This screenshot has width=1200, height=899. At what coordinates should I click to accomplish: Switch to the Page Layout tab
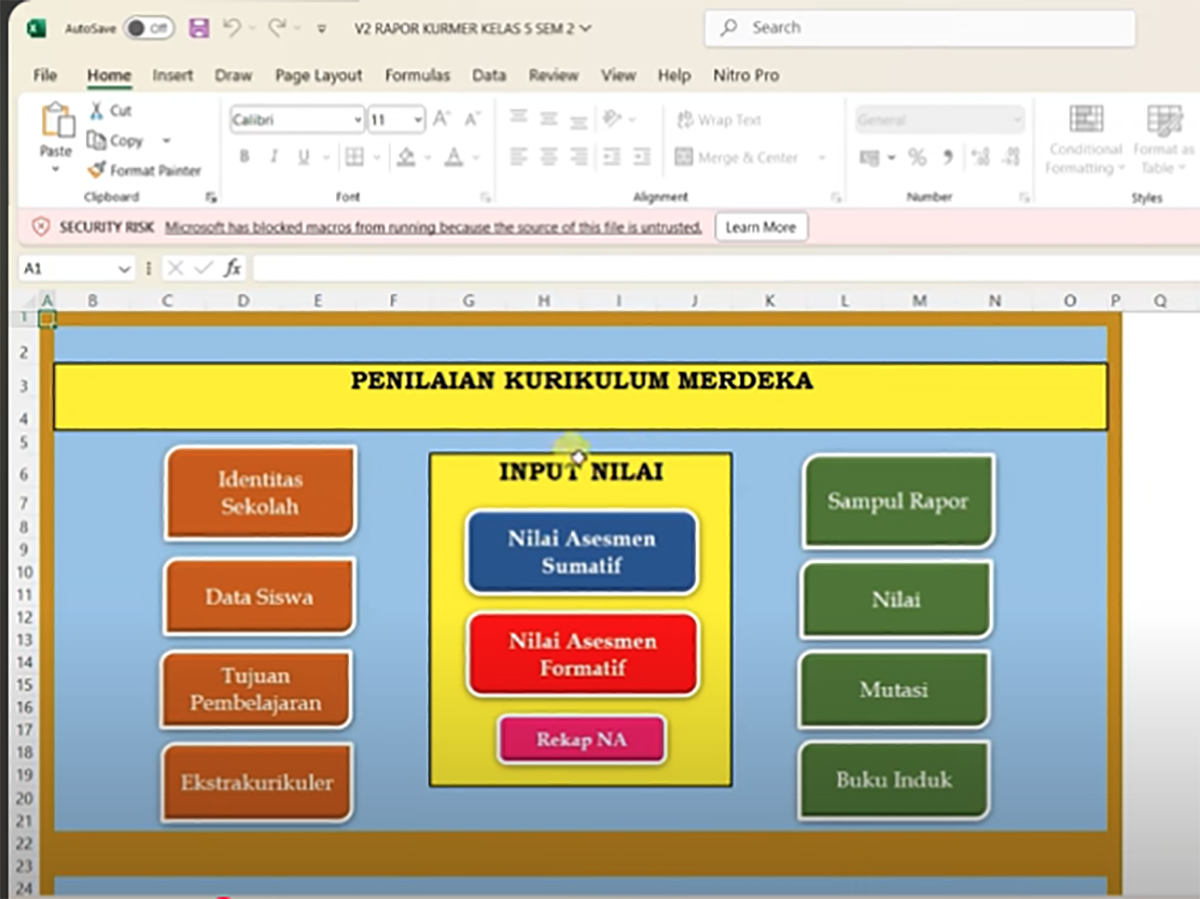[318, 75]
